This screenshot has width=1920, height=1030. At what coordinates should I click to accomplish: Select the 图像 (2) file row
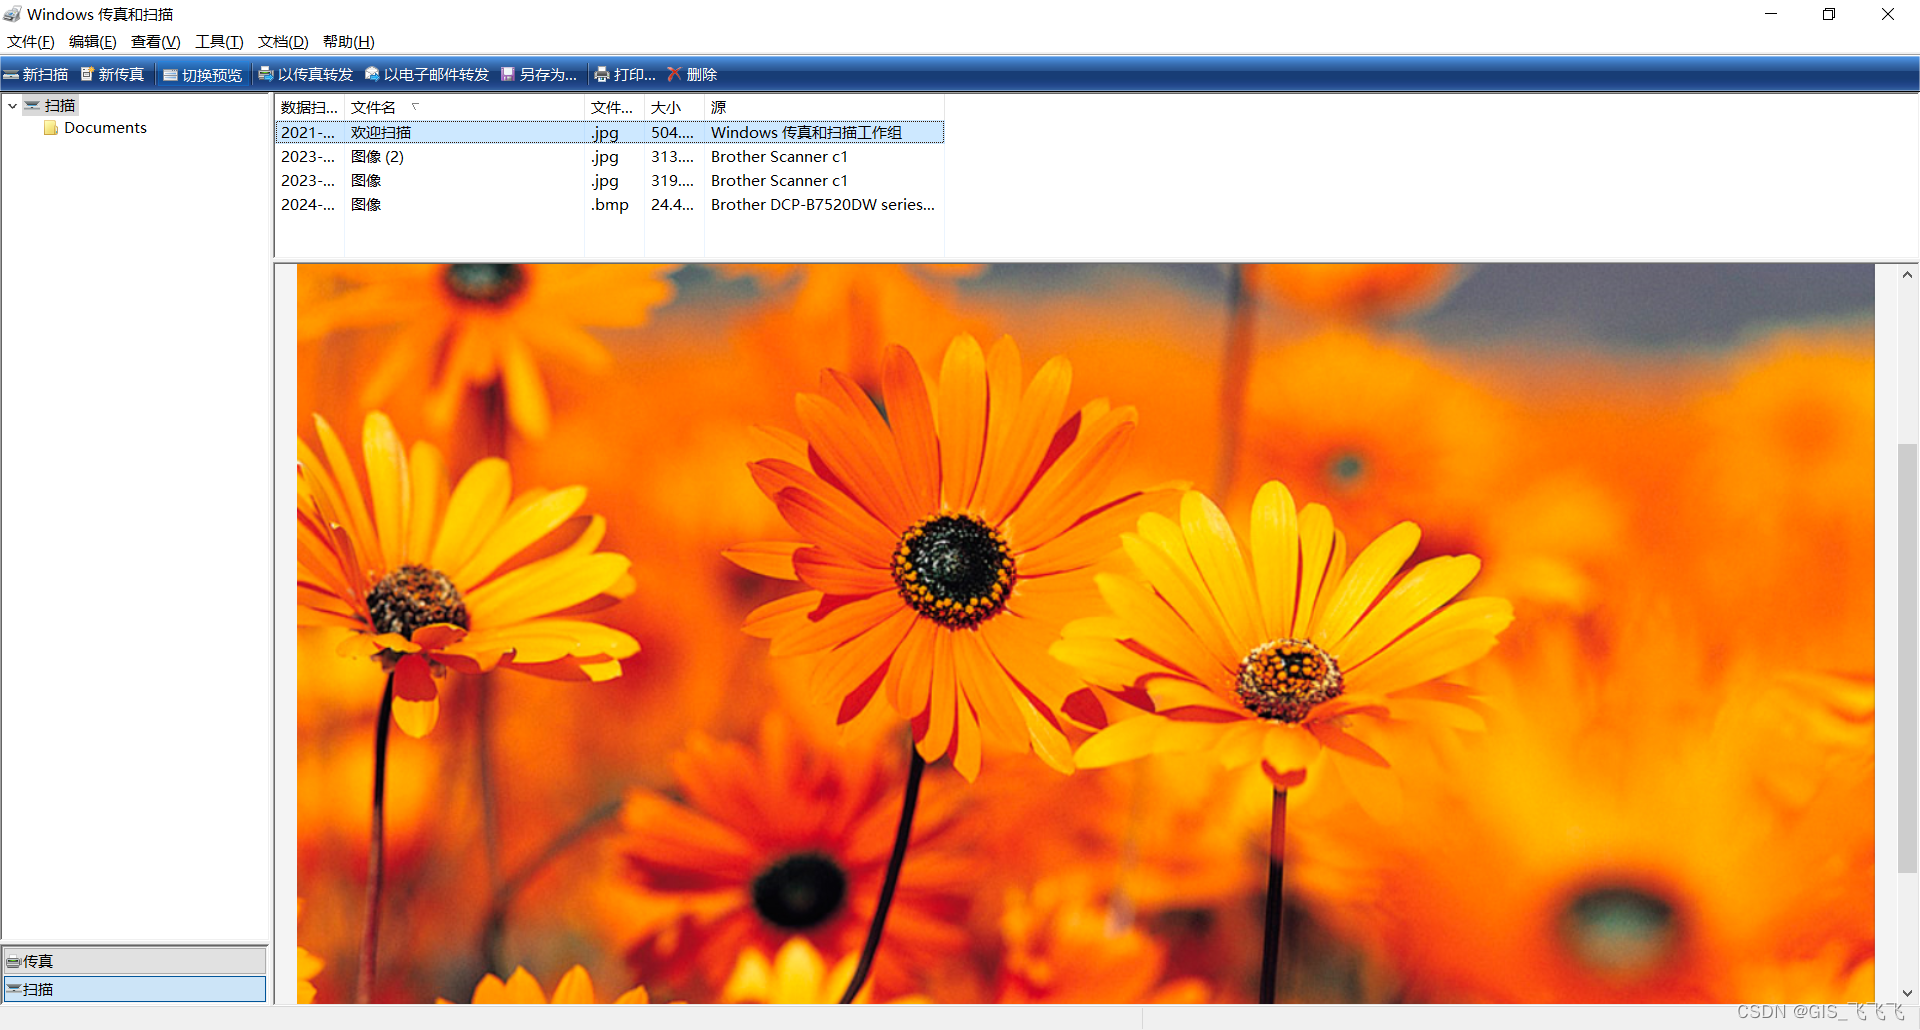(610, 157)
